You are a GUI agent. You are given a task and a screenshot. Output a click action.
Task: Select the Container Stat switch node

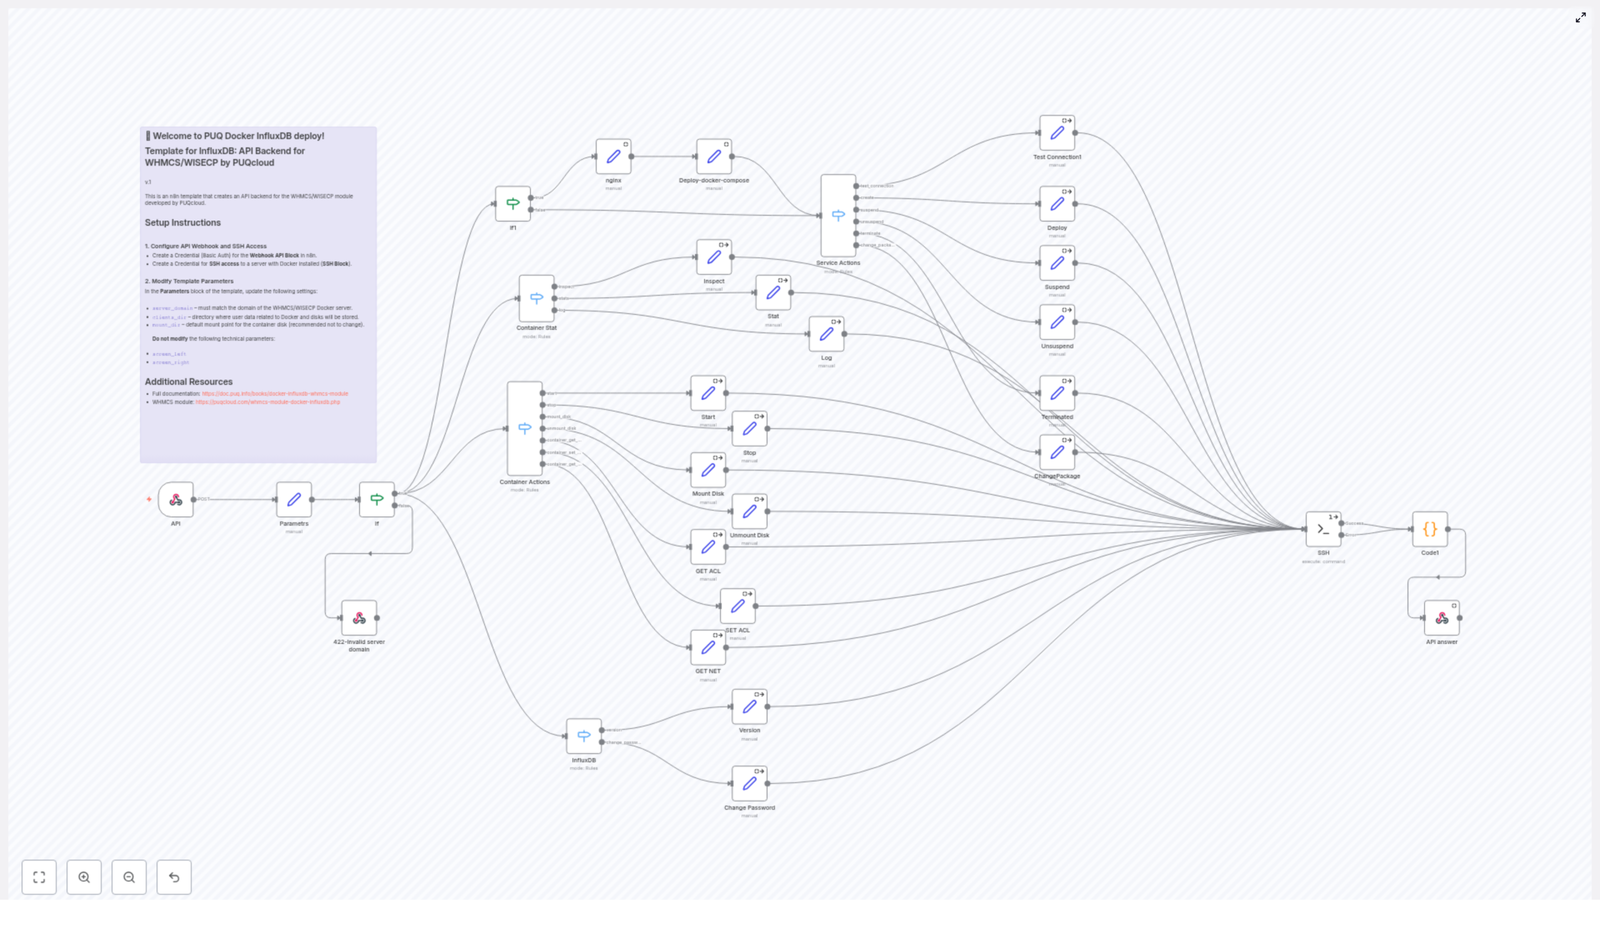coord(538,297)
